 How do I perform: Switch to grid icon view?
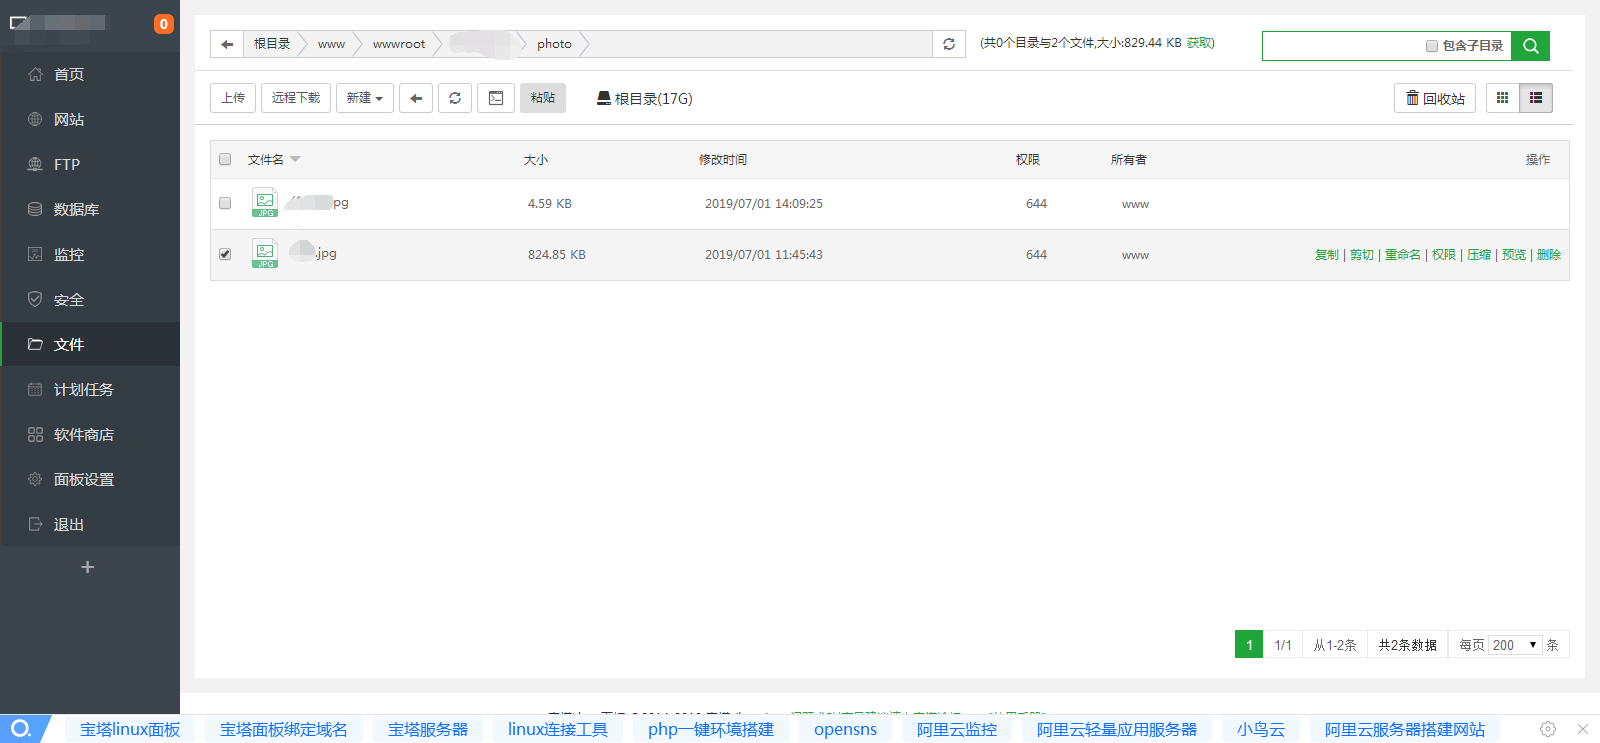click(1502, 98)
